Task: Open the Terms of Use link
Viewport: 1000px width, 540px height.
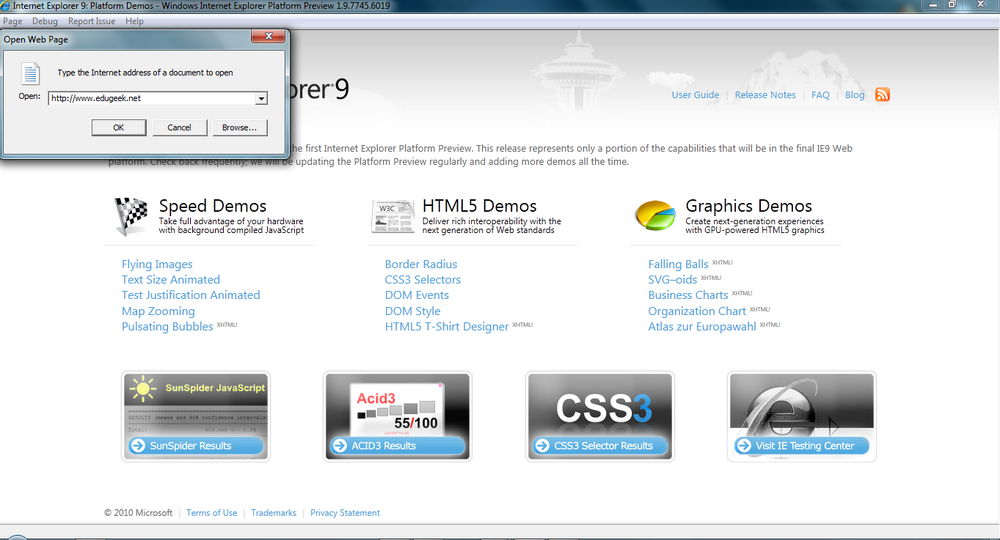Action: (x=212, y=513)
